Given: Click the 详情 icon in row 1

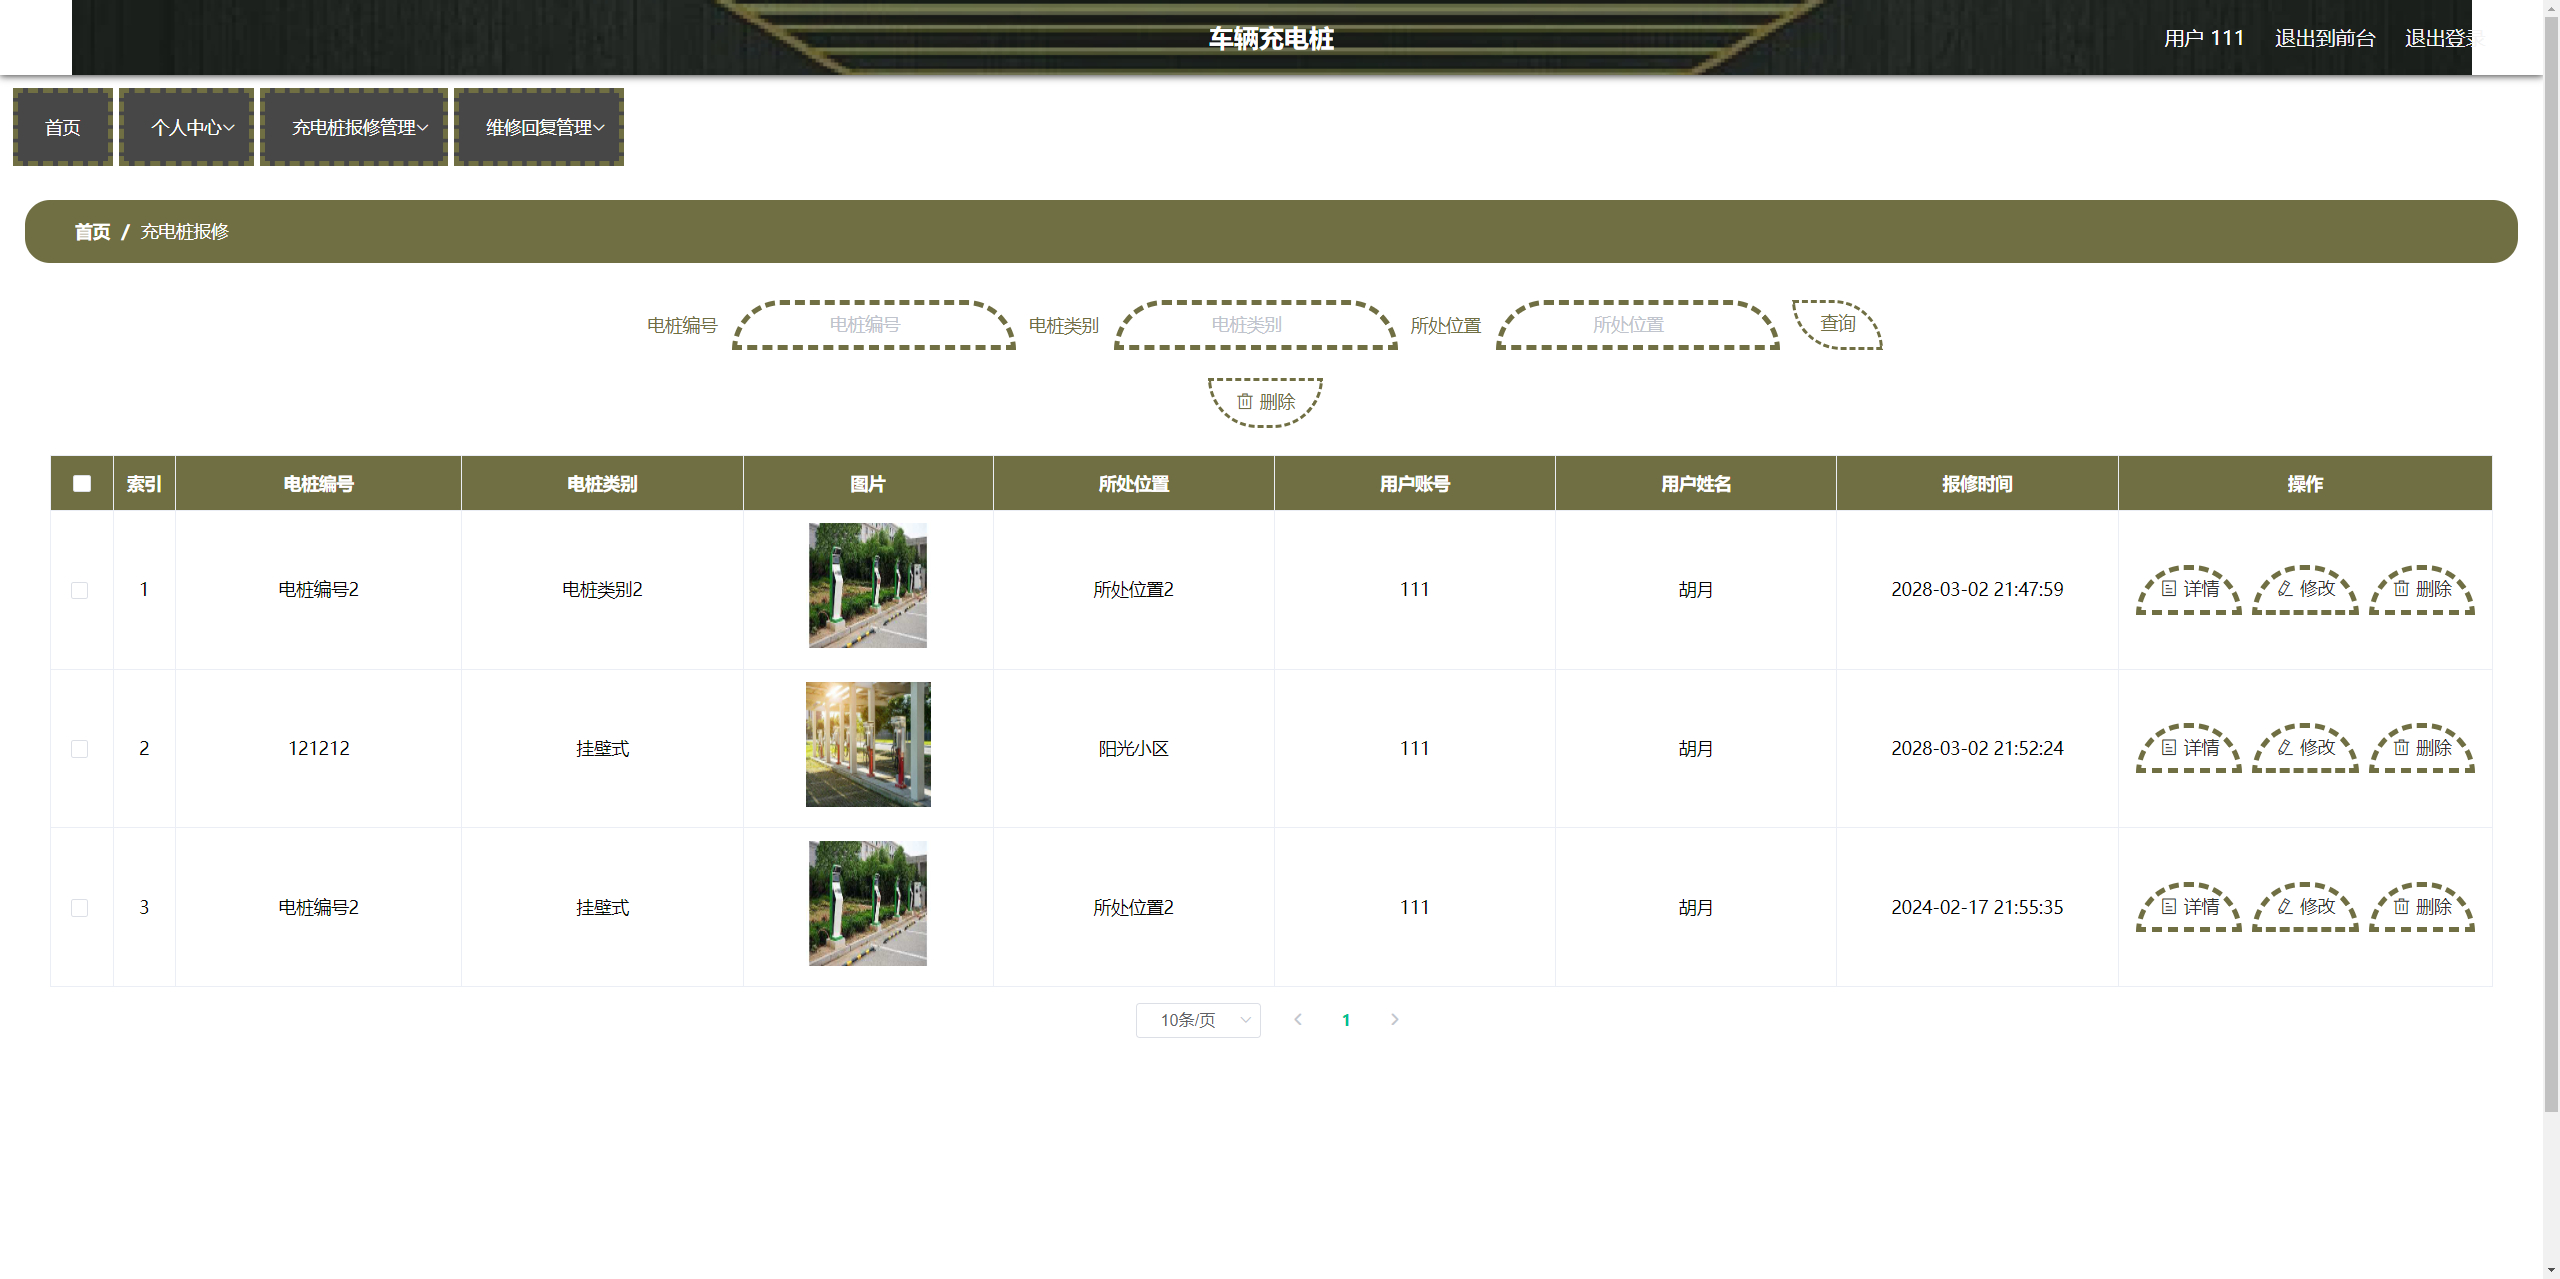Looking at the screenshot, I should [2168, 589].
